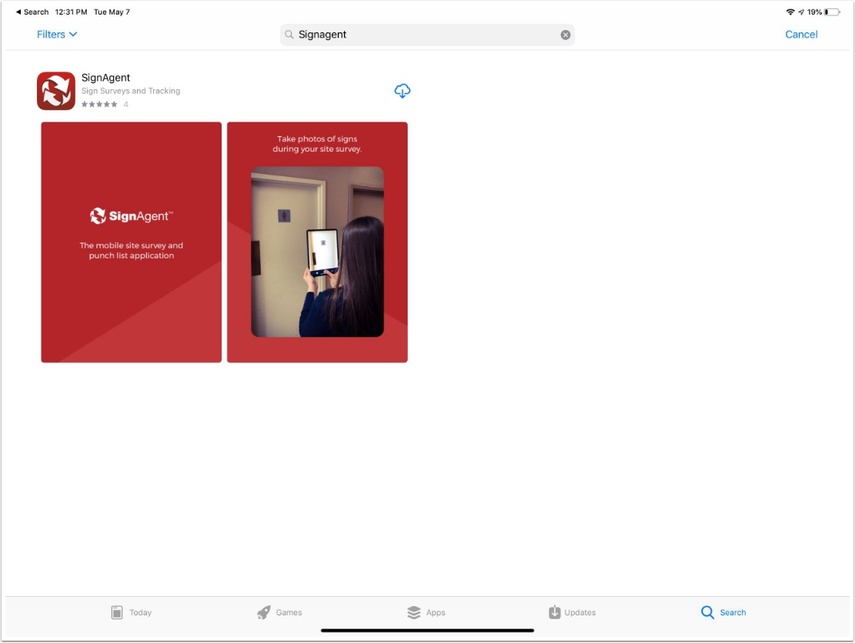
Task: View the screenshot showing photo-taking during site survey
Action: [x=317, y=241]
